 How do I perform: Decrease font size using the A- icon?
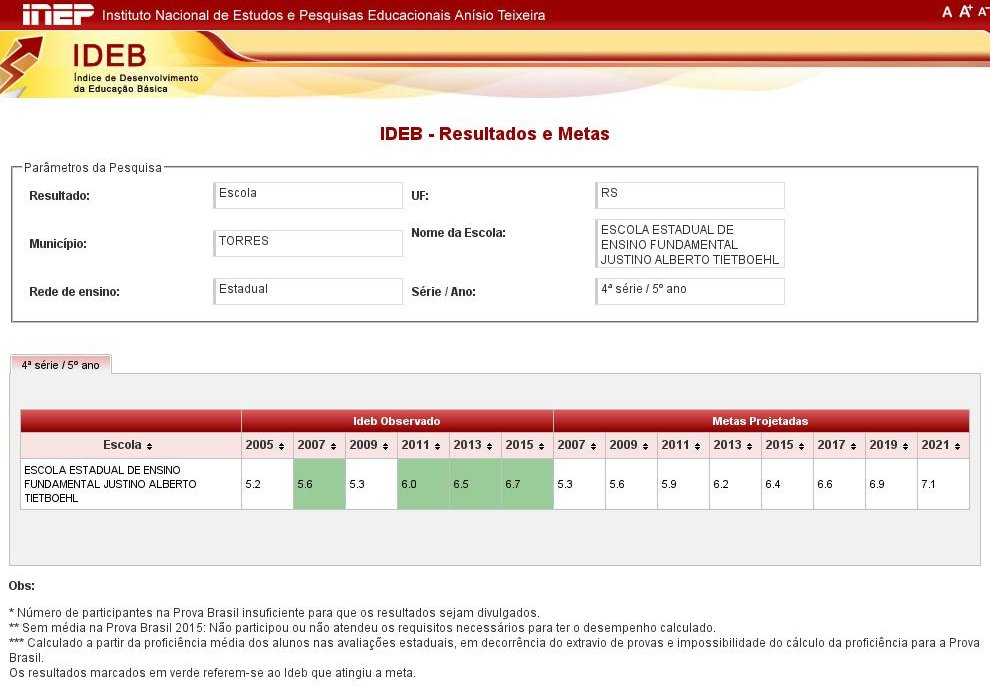981,11
